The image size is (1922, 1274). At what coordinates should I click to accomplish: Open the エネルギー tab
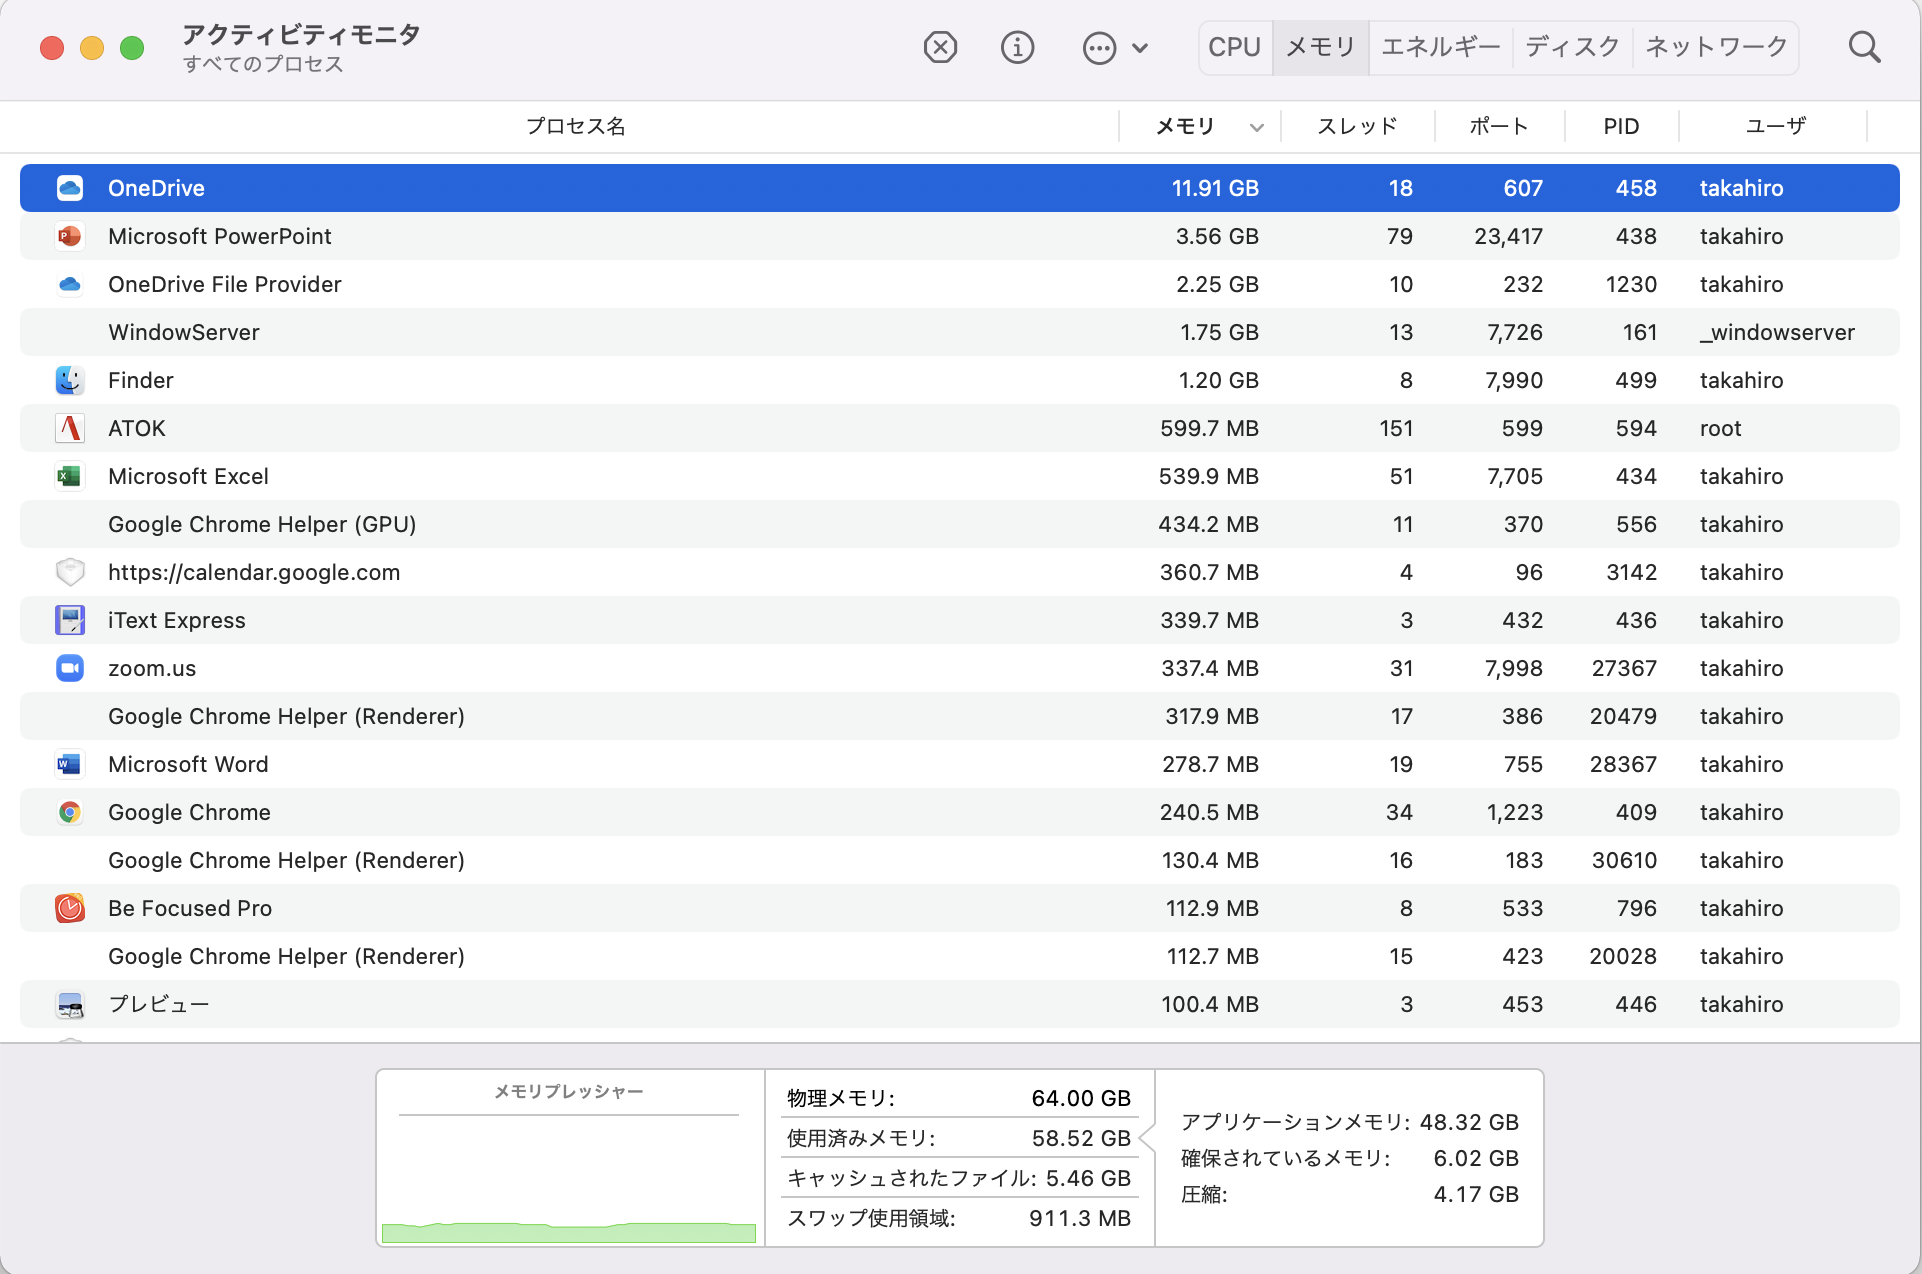tap(1440, 47)
